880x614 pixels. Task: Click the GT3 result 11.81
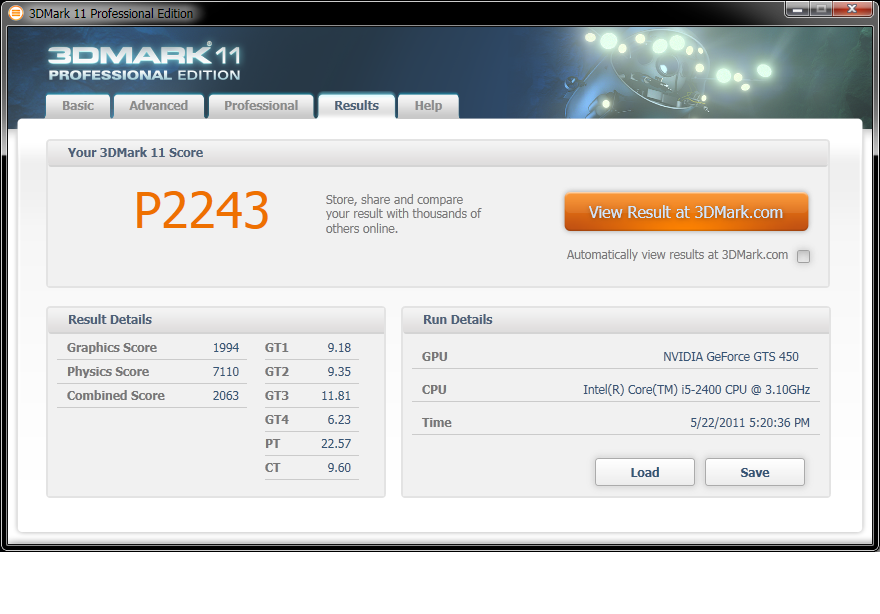tap(336, 396)
